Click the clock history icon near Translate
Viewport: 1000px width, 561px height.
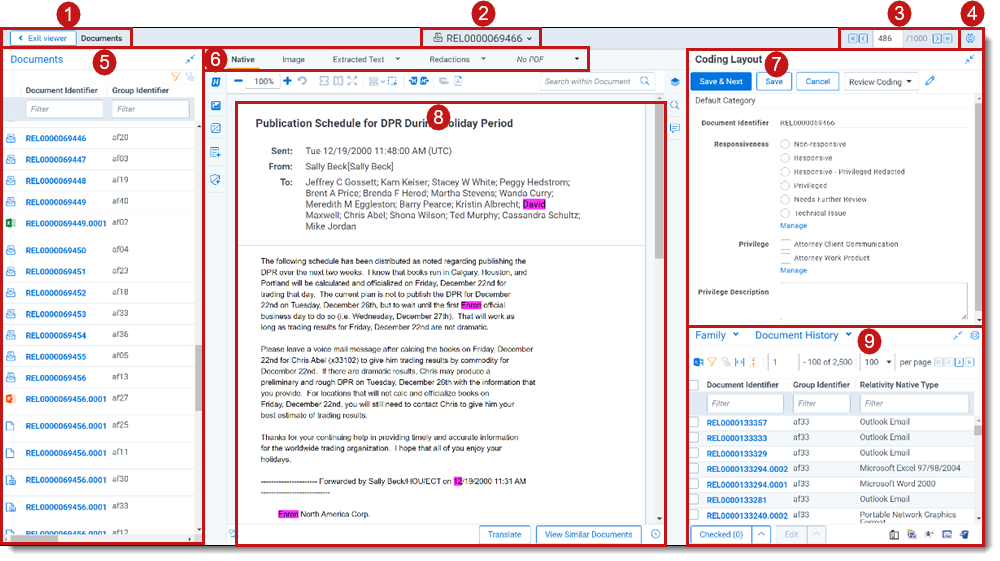coord(656,534)
